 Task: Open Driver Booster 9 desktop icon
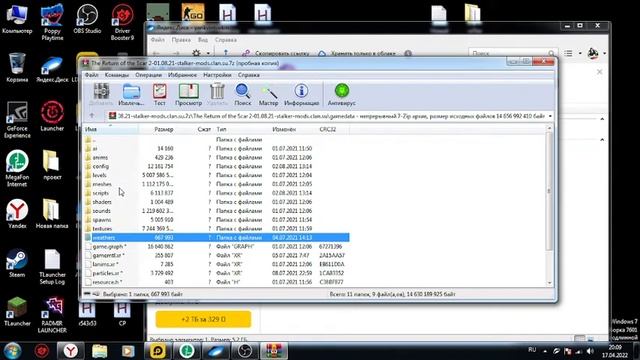[x=122, y=22]
